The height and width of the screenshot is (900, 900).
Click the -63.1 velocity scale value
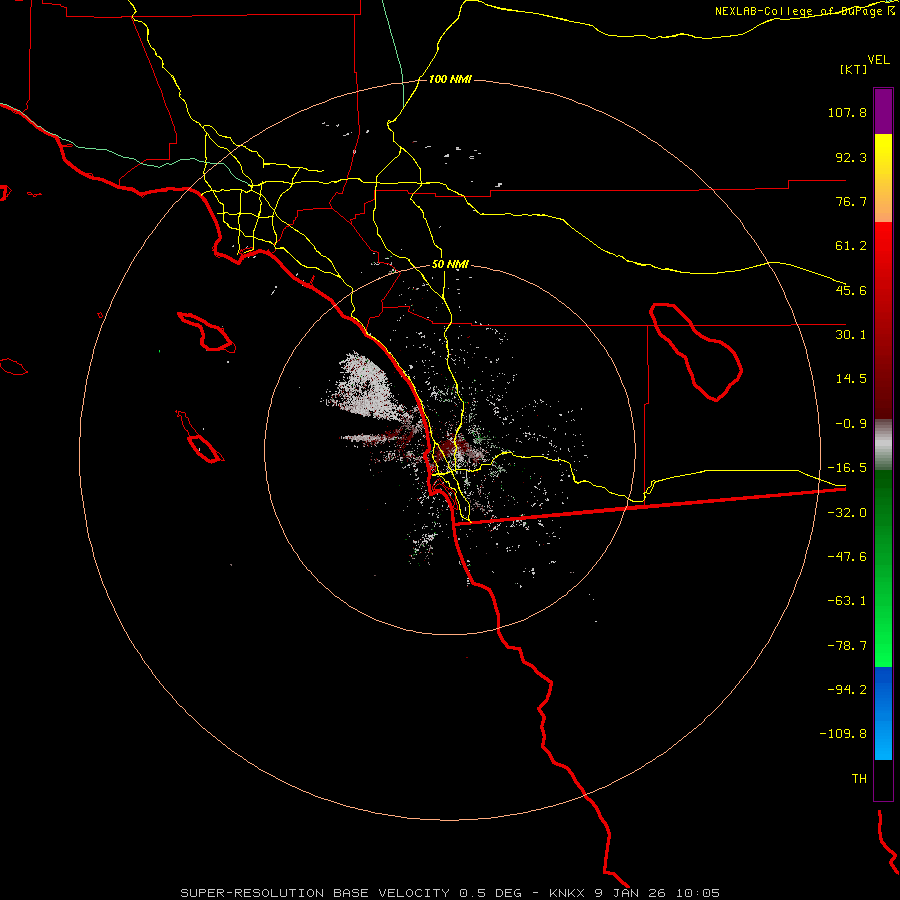[847, 601]
